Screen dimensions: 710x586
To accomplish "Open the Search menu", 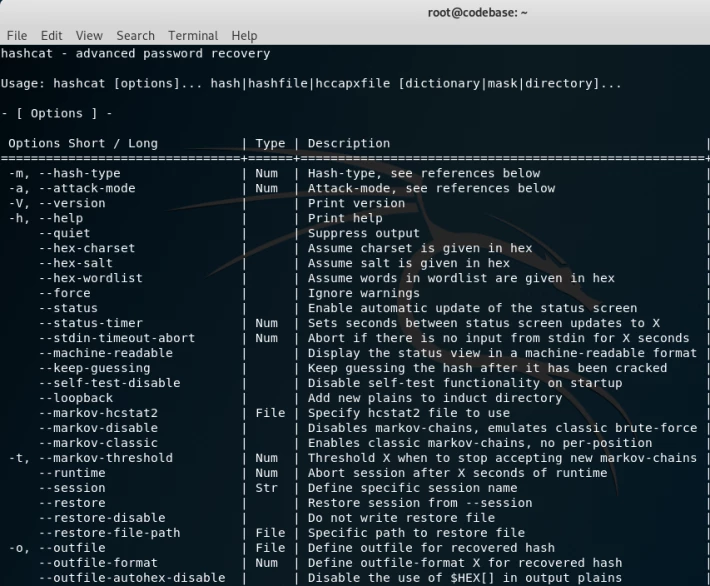I will coord(135,35).
